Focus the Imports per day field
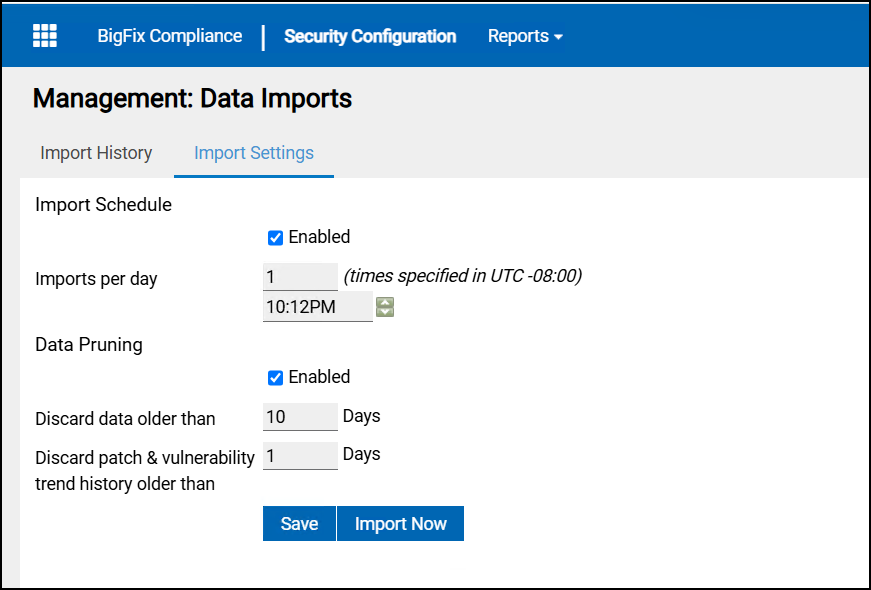Viewport: 871px width, 590px height. 300,277
